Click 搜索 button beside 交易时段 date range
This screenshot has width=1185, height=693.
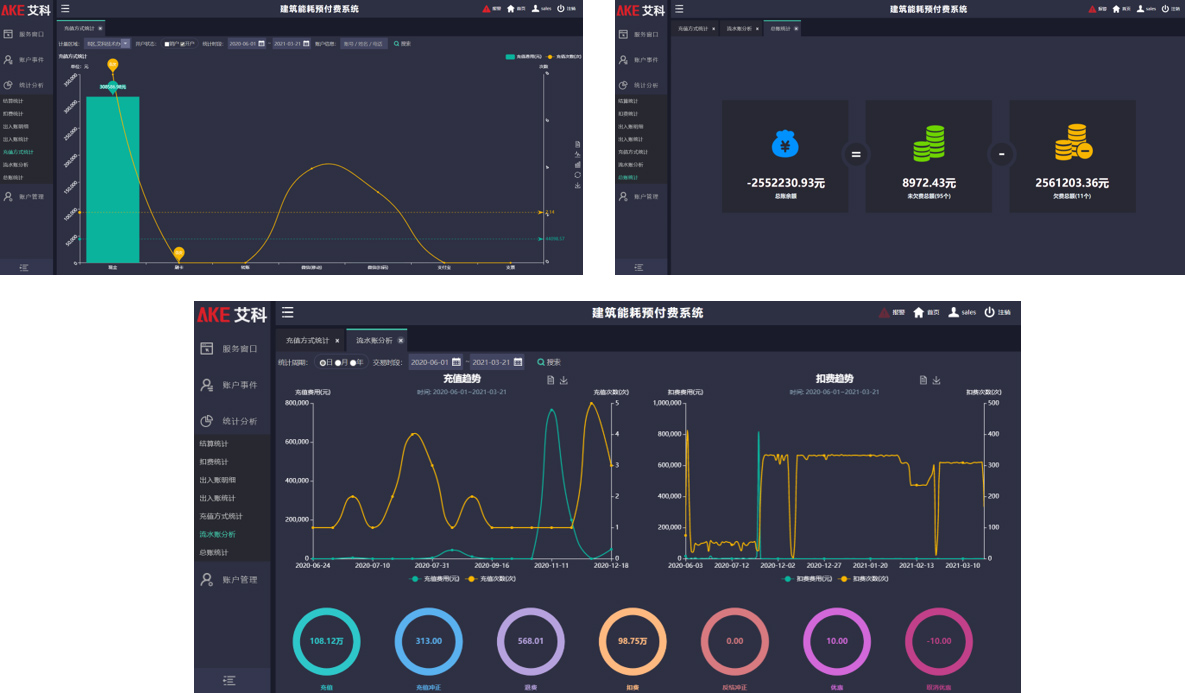(x=549, y=362)
